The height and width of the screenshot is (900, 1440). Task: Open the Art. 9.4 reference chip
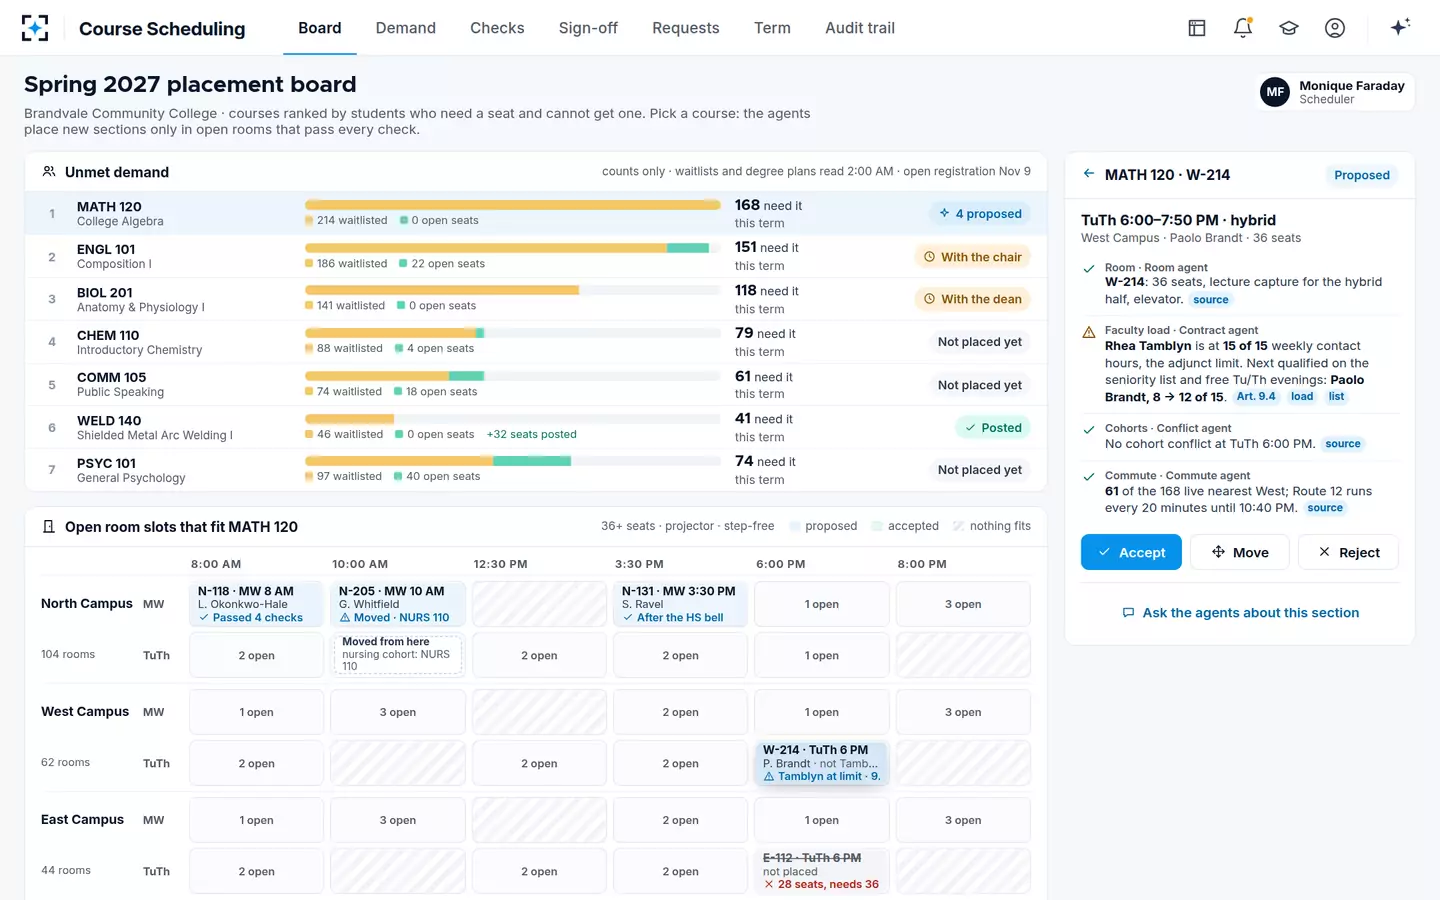1256,397
